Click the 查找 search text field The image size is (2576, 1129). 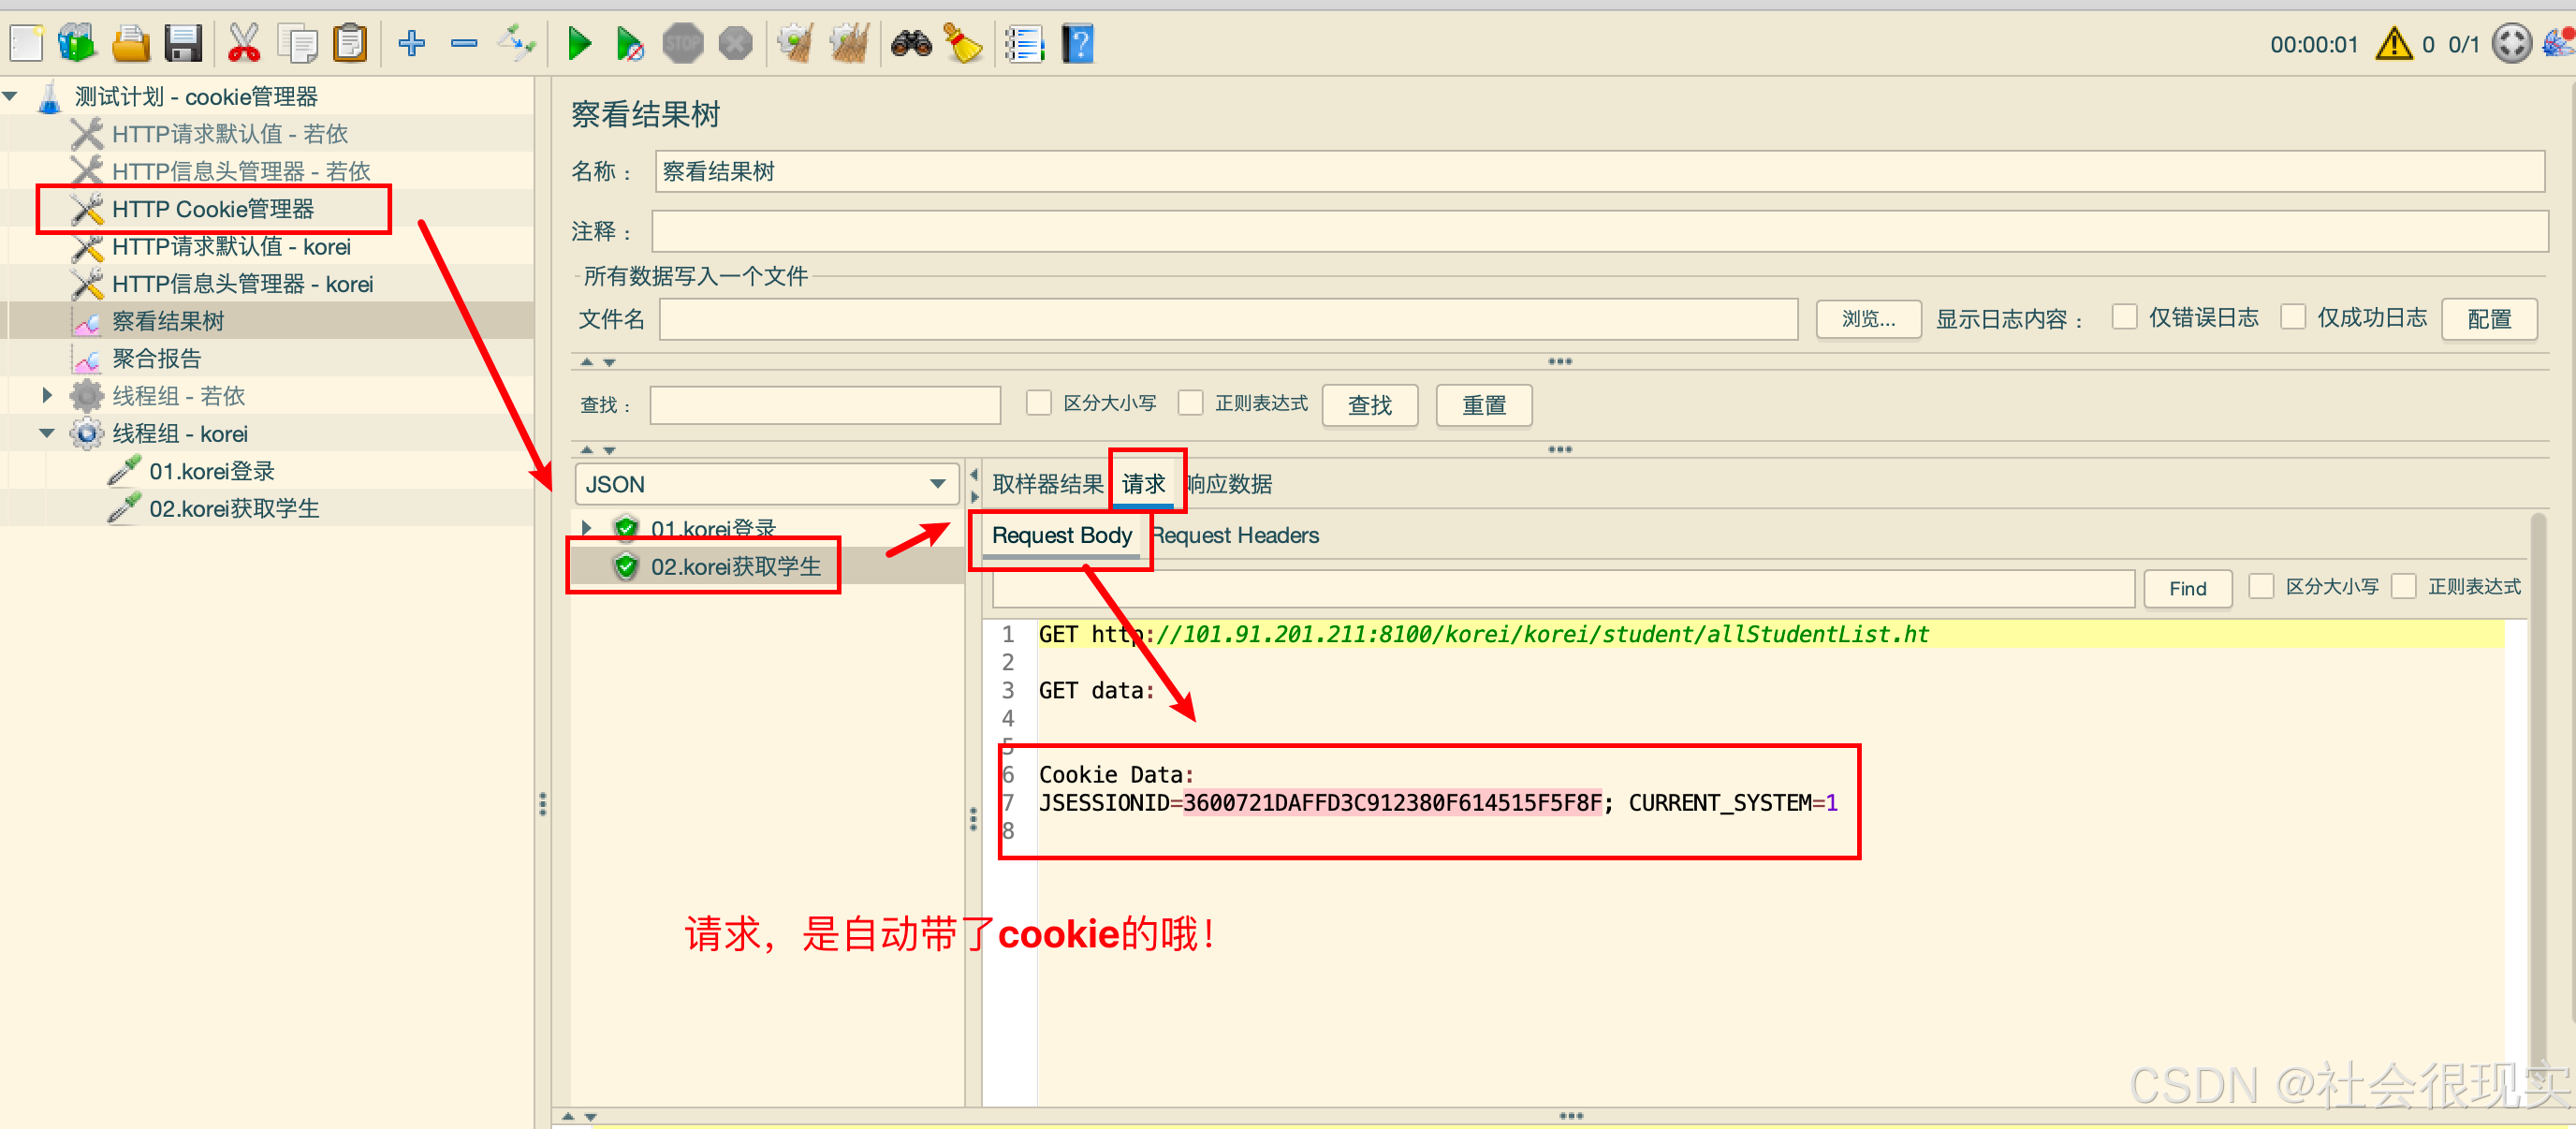[x=825, y=405]
